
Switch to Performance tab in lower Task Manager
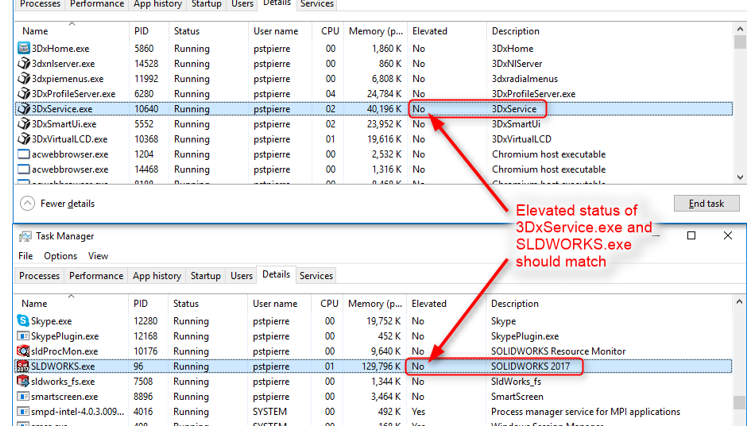96,276
